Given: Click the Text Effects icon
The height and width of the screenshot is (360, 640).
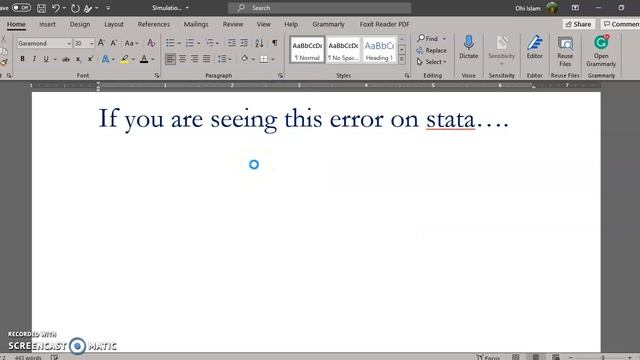Looking at the screenshot, I should (x=105, y=59).
